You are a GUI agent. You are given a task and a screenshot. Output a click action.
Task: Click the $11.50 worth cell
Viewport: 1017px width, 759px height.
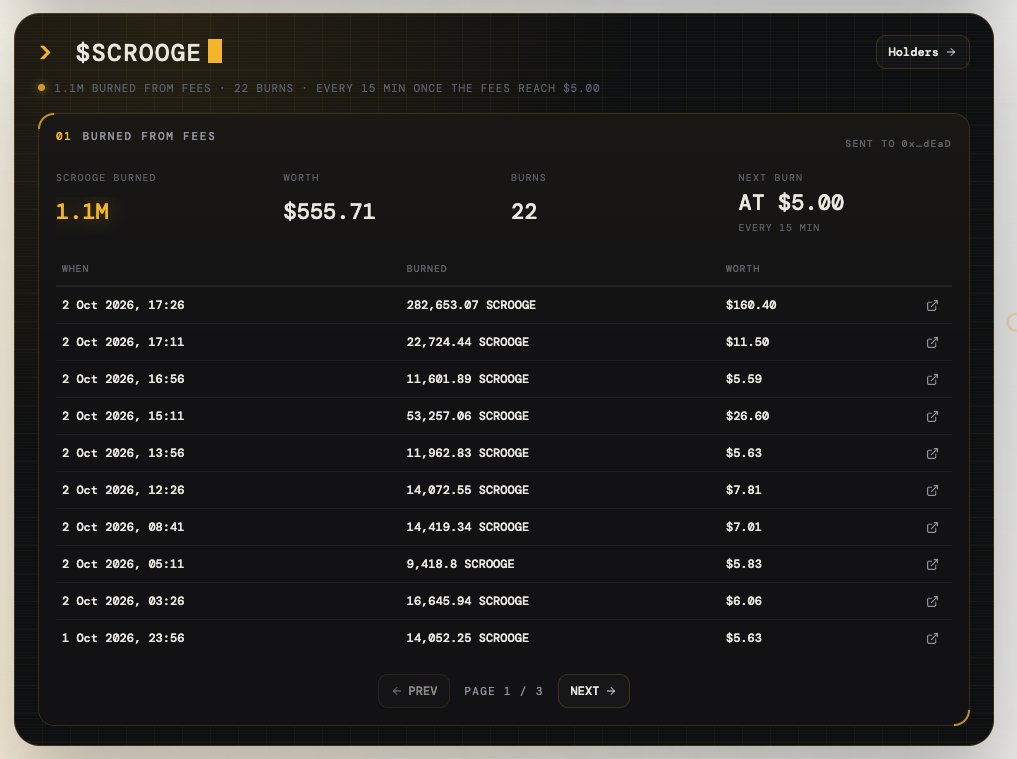[747, 342]
